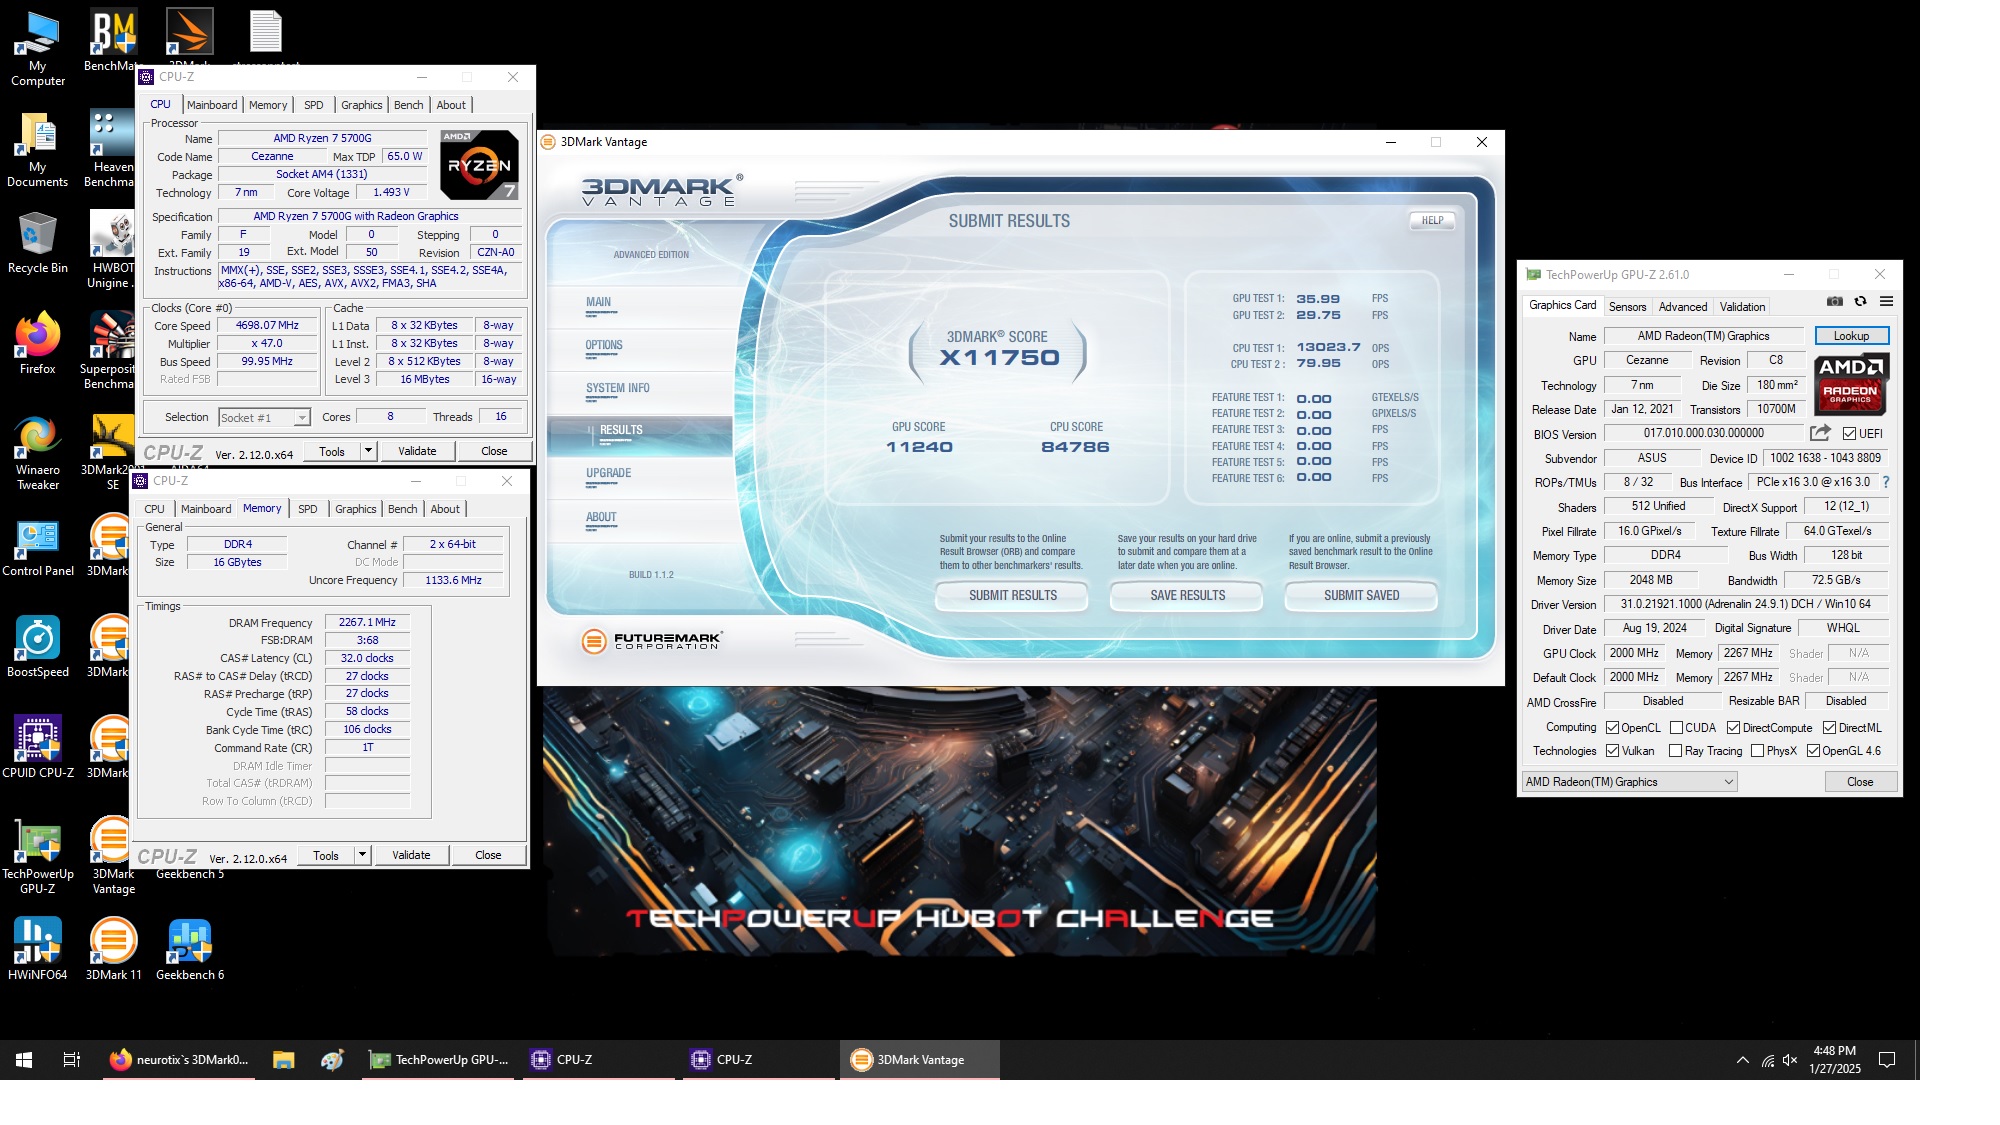
Task: Open the Recycle Bin desktop icon
Action: [x=38, y=243]
